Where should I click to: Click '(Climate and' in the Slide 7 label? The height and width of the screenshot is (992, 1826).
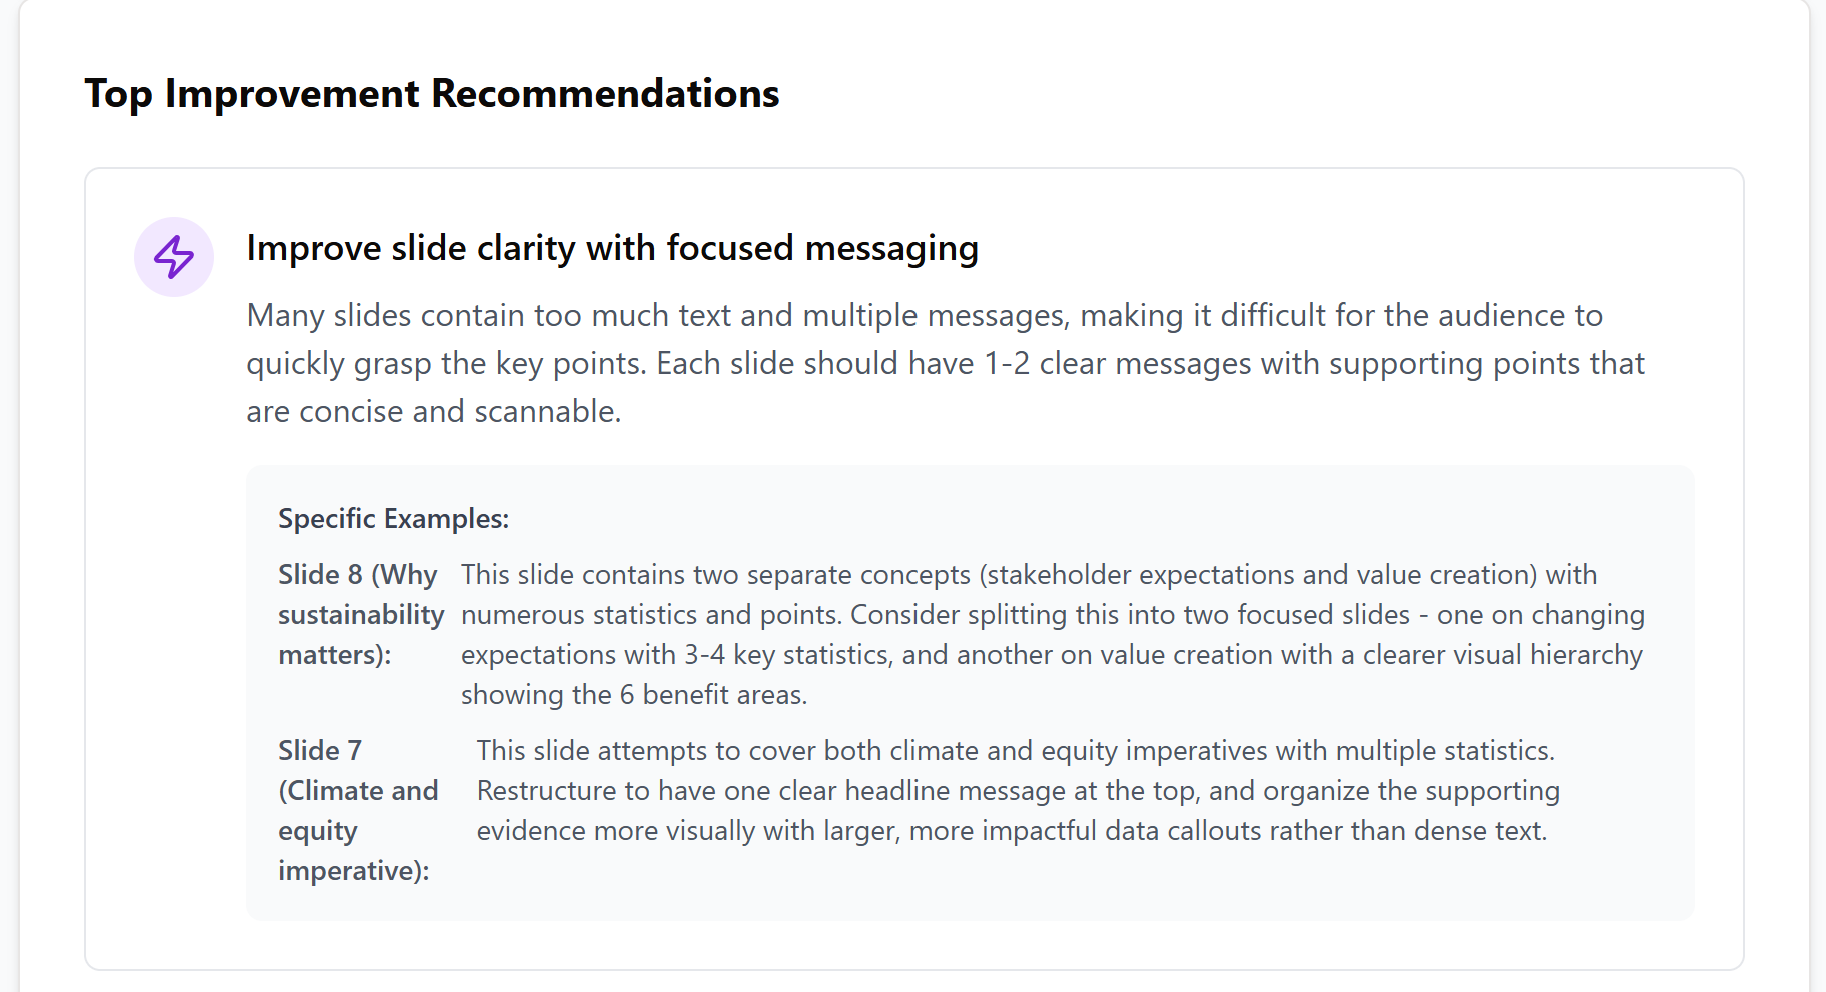pyautogui.click(x=358, y=790)
